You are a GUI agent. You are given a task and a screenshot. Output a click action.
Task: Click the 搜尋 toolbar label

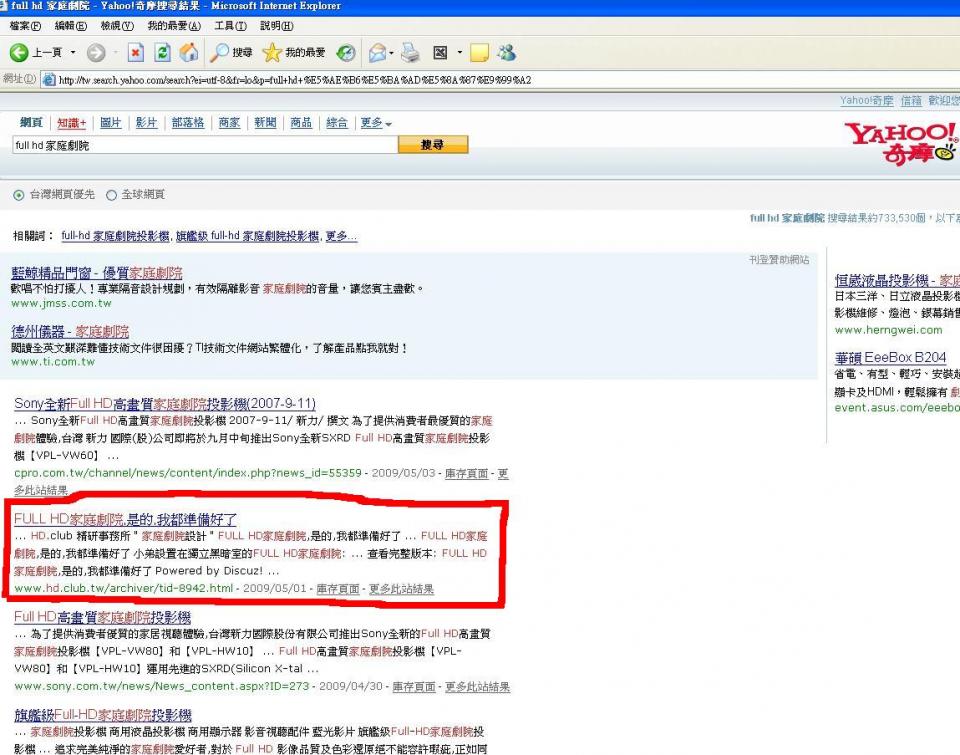click(x=242, y=53)
